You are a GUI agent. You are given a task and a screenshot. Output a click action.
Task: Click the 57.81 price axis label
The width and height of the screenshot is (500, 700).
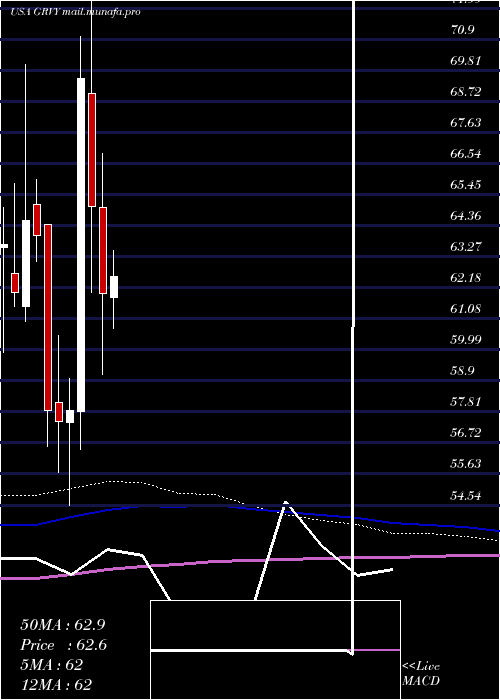(x=466, y=402)
